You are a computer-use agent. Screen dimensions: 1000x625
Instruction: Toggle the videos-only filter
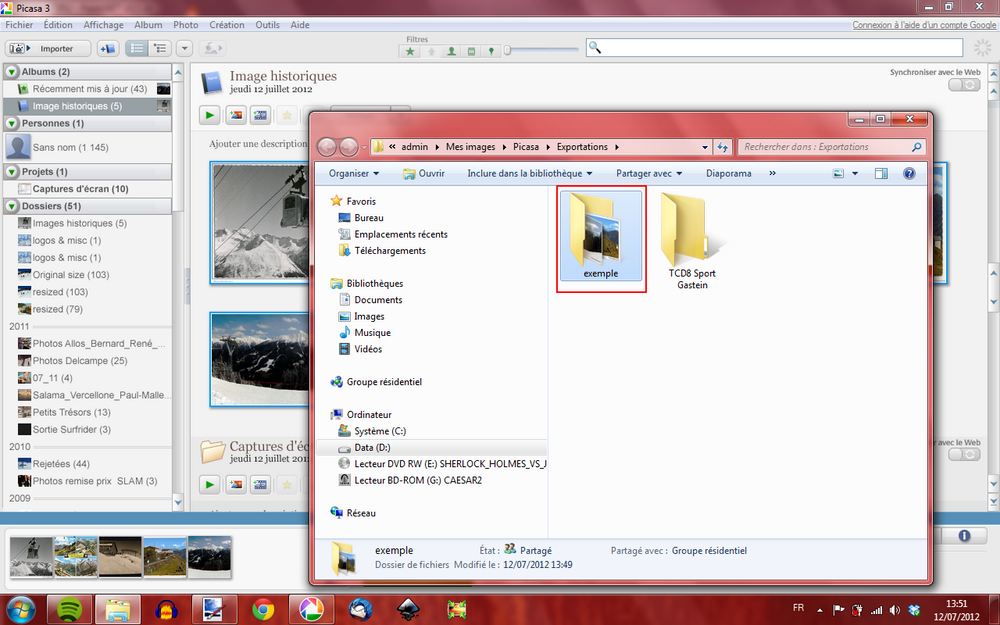click(471, 51)
